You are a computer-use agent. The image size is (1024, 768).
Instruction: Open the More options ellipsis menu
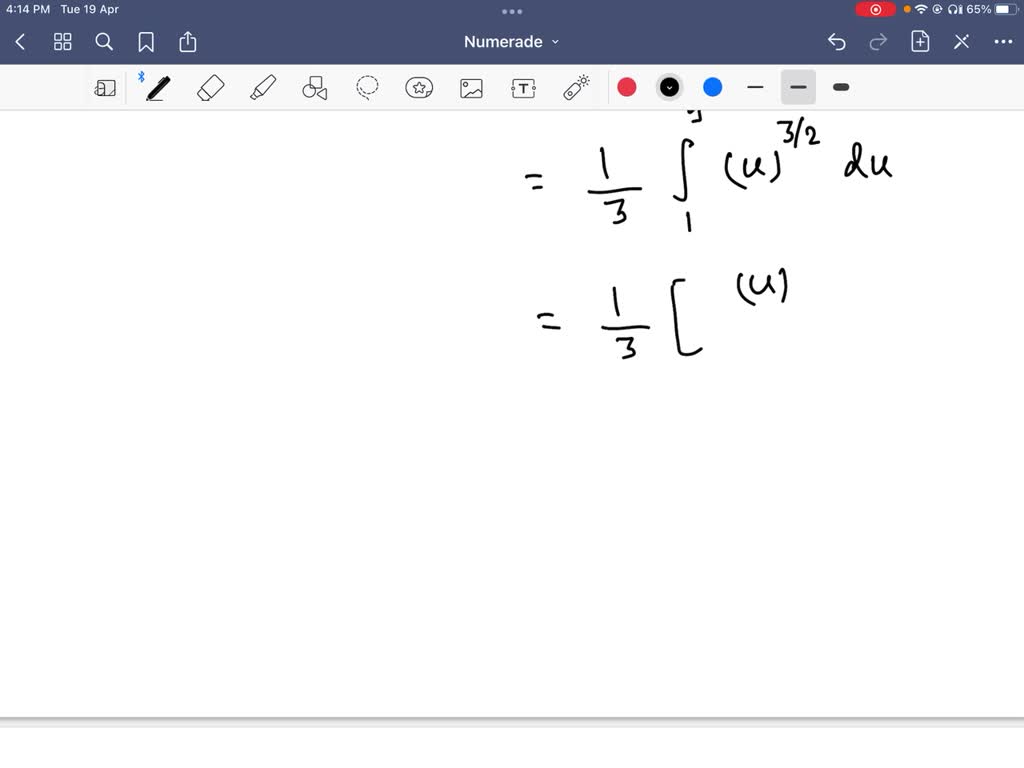pyautogui.click(x=1004, y=42)
